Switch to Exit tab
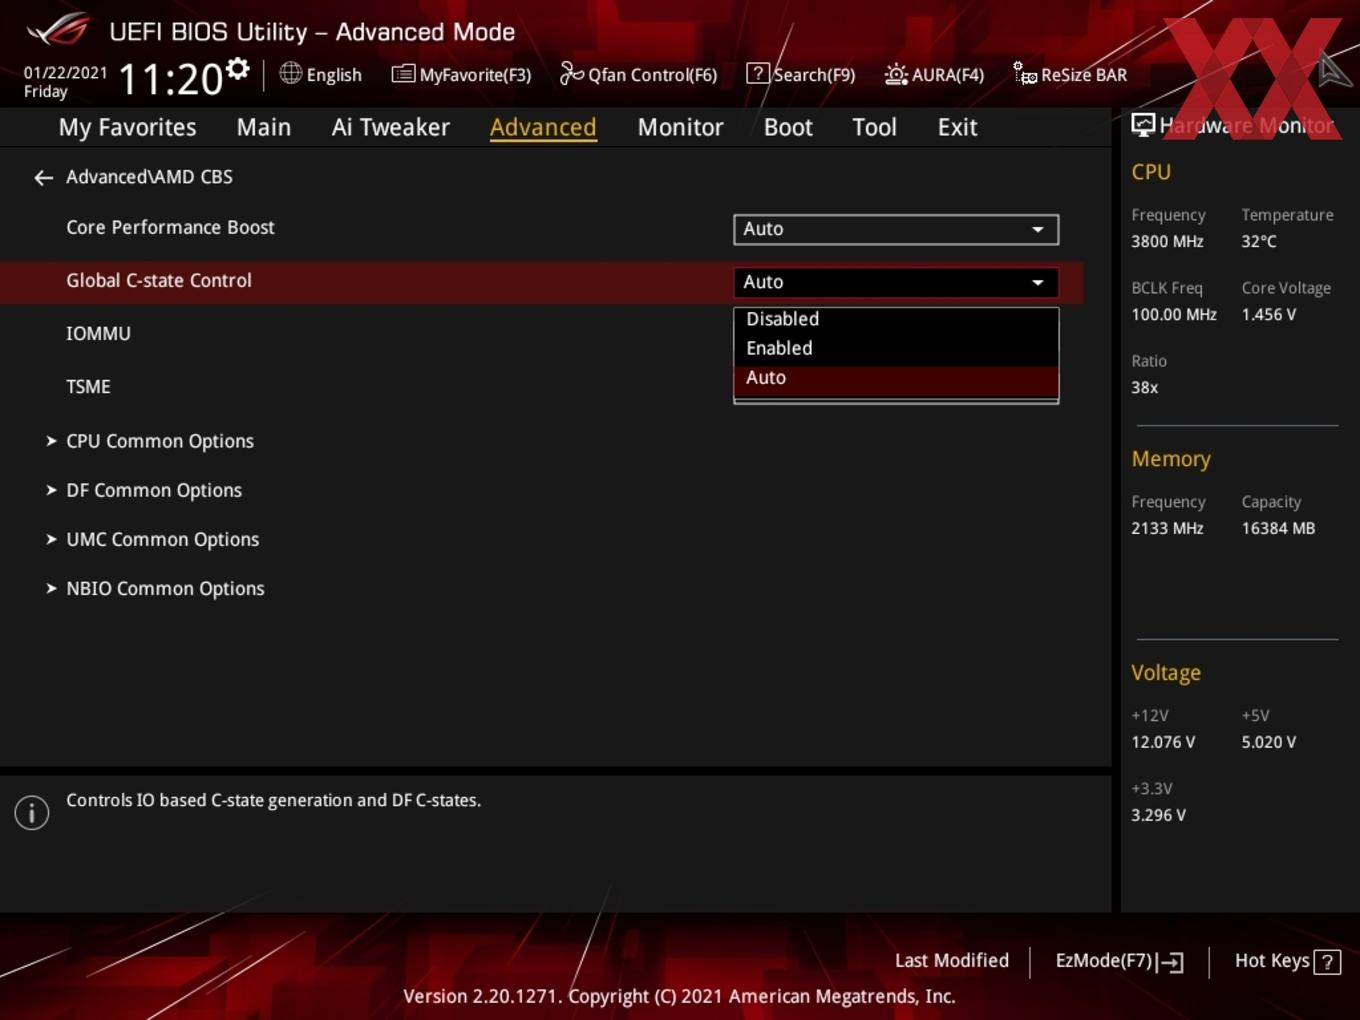1360x1020 pixels. coord(957,127)
